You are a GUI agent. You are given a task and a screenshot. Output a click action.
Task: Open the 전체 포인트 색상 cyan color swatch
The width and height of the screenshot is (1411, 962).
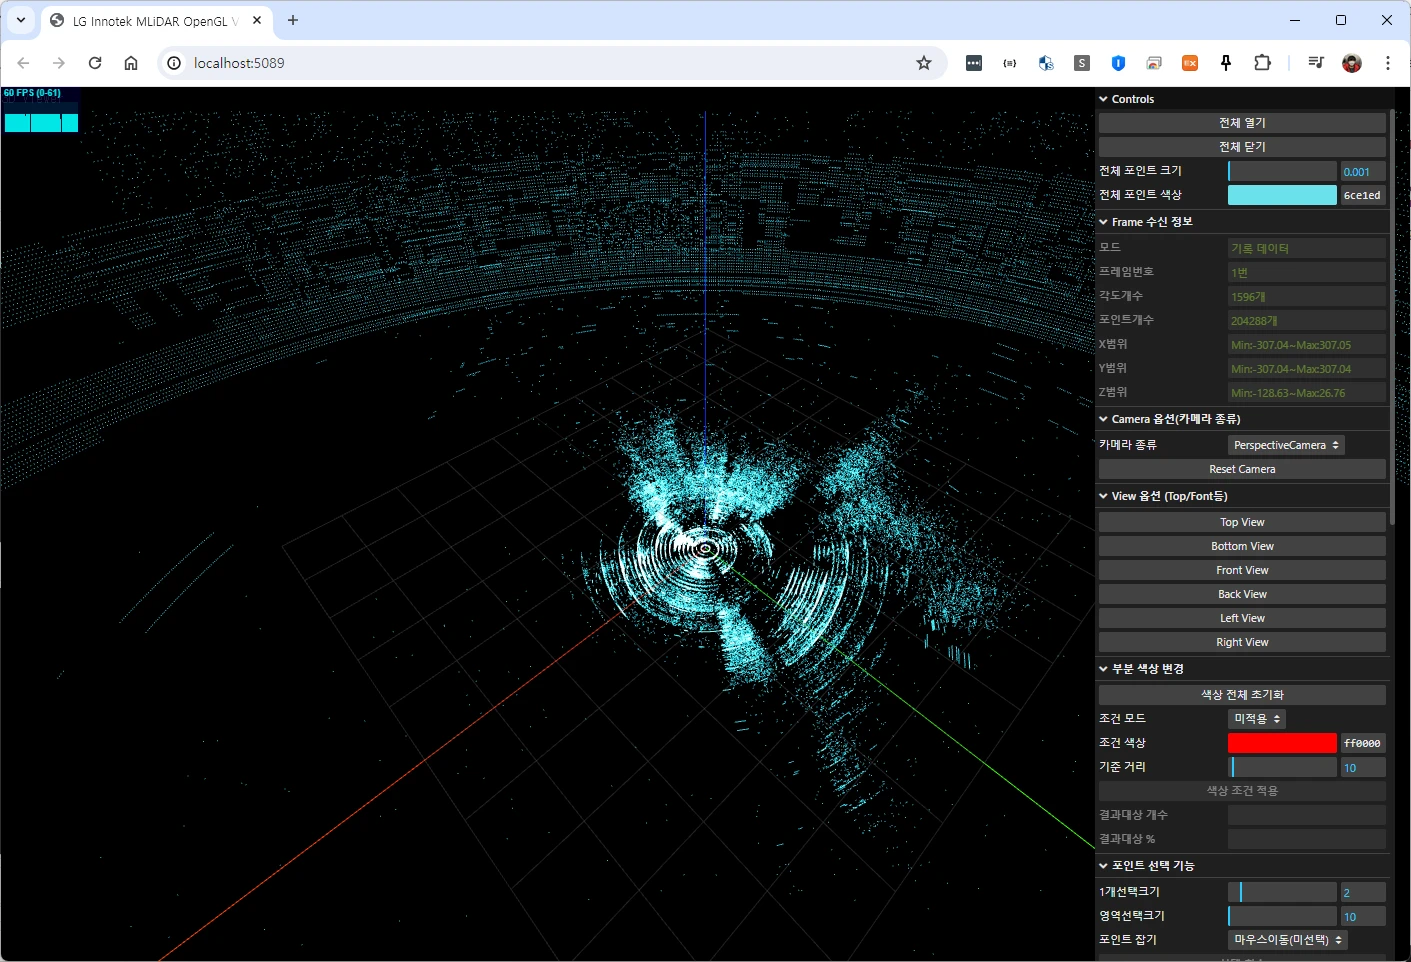(x=1282, y=195)
